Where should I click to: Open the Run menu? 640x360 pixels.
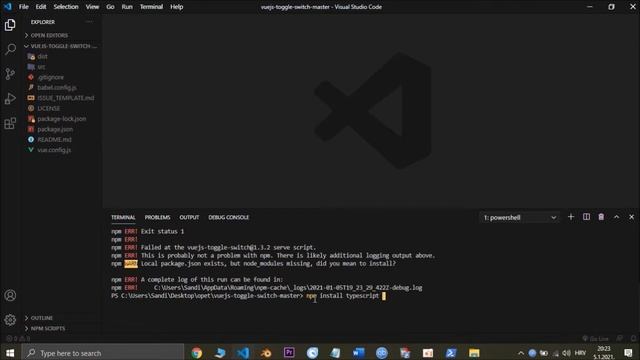(x=127, y=7)
